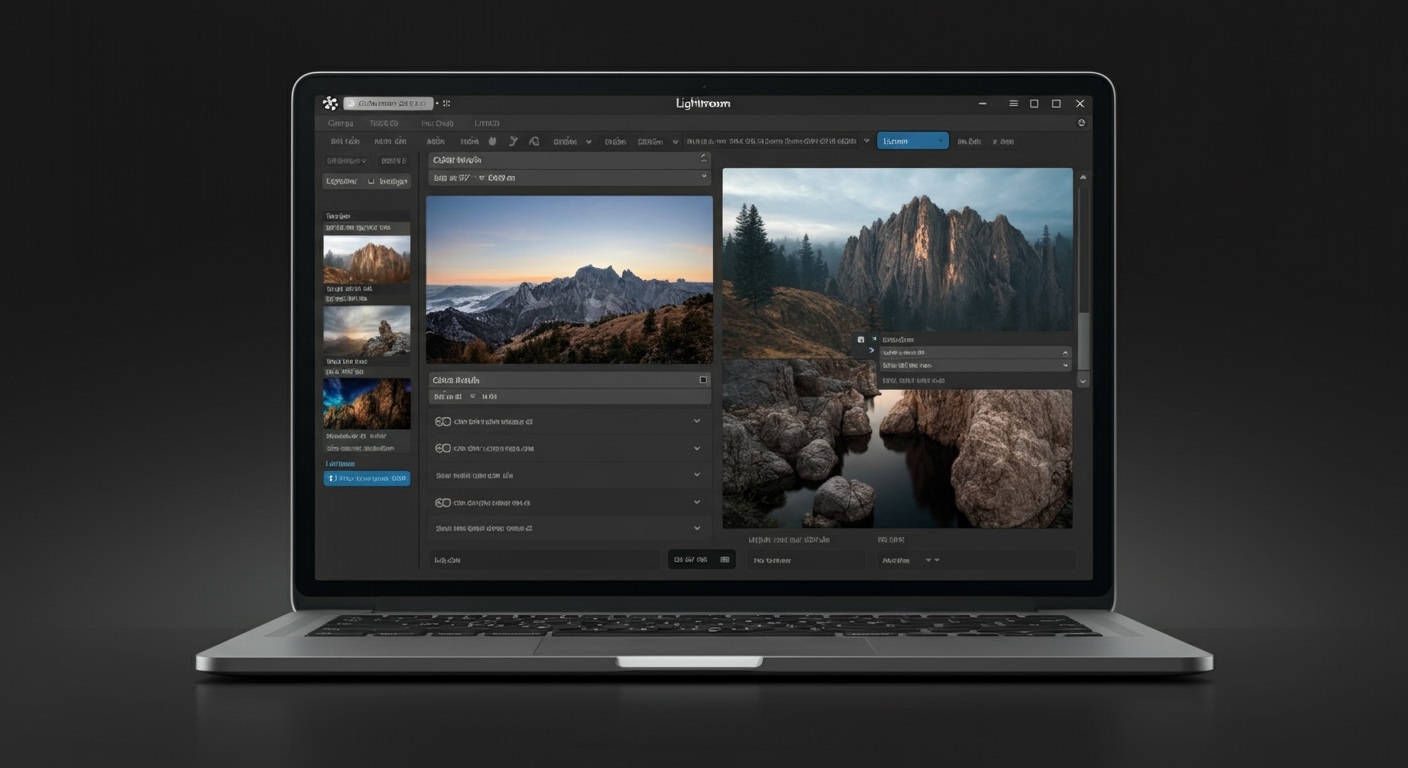This screenshot has width=1408, height=768.
Task: Click the dark button at the bottom center
Action: click(701, 560)
